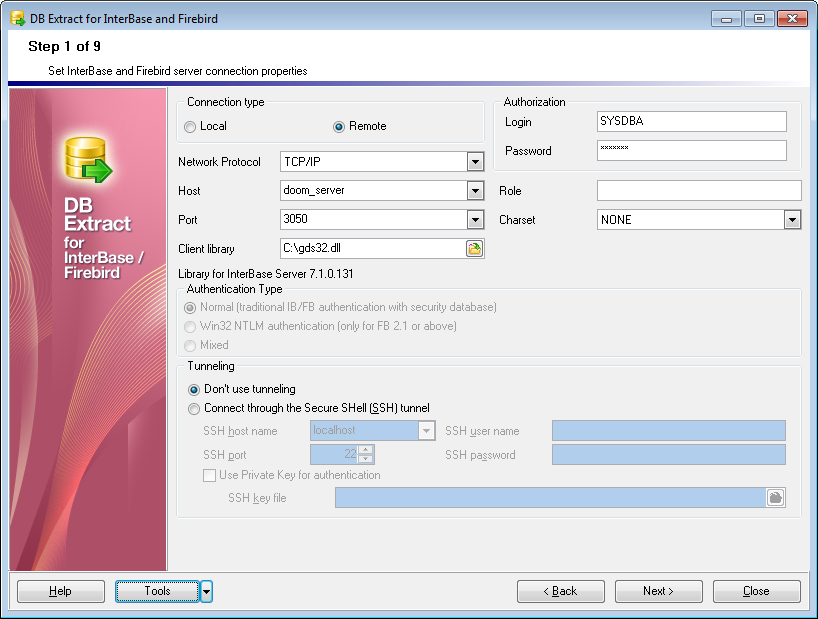Click the DB Extract title bar icon
818x619 pixels.
click(x=17, y=19)
